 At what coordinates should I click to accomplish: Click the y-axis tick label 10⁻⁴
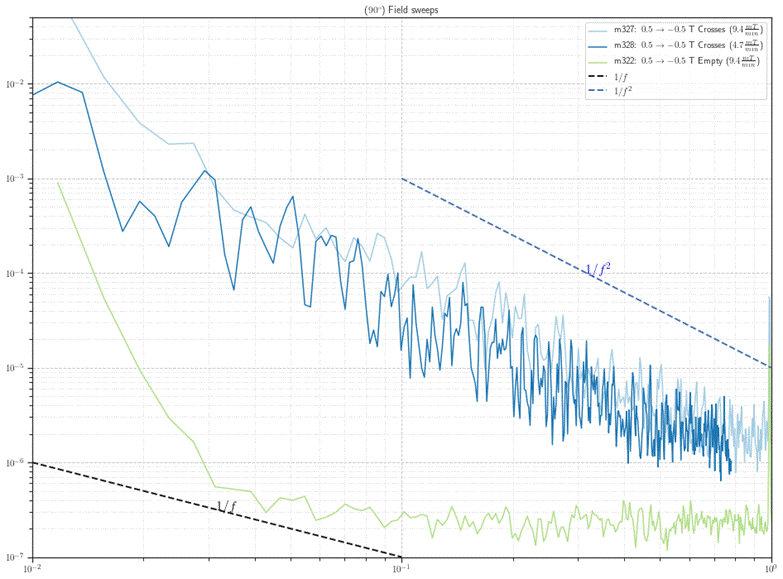coord(14,274)
